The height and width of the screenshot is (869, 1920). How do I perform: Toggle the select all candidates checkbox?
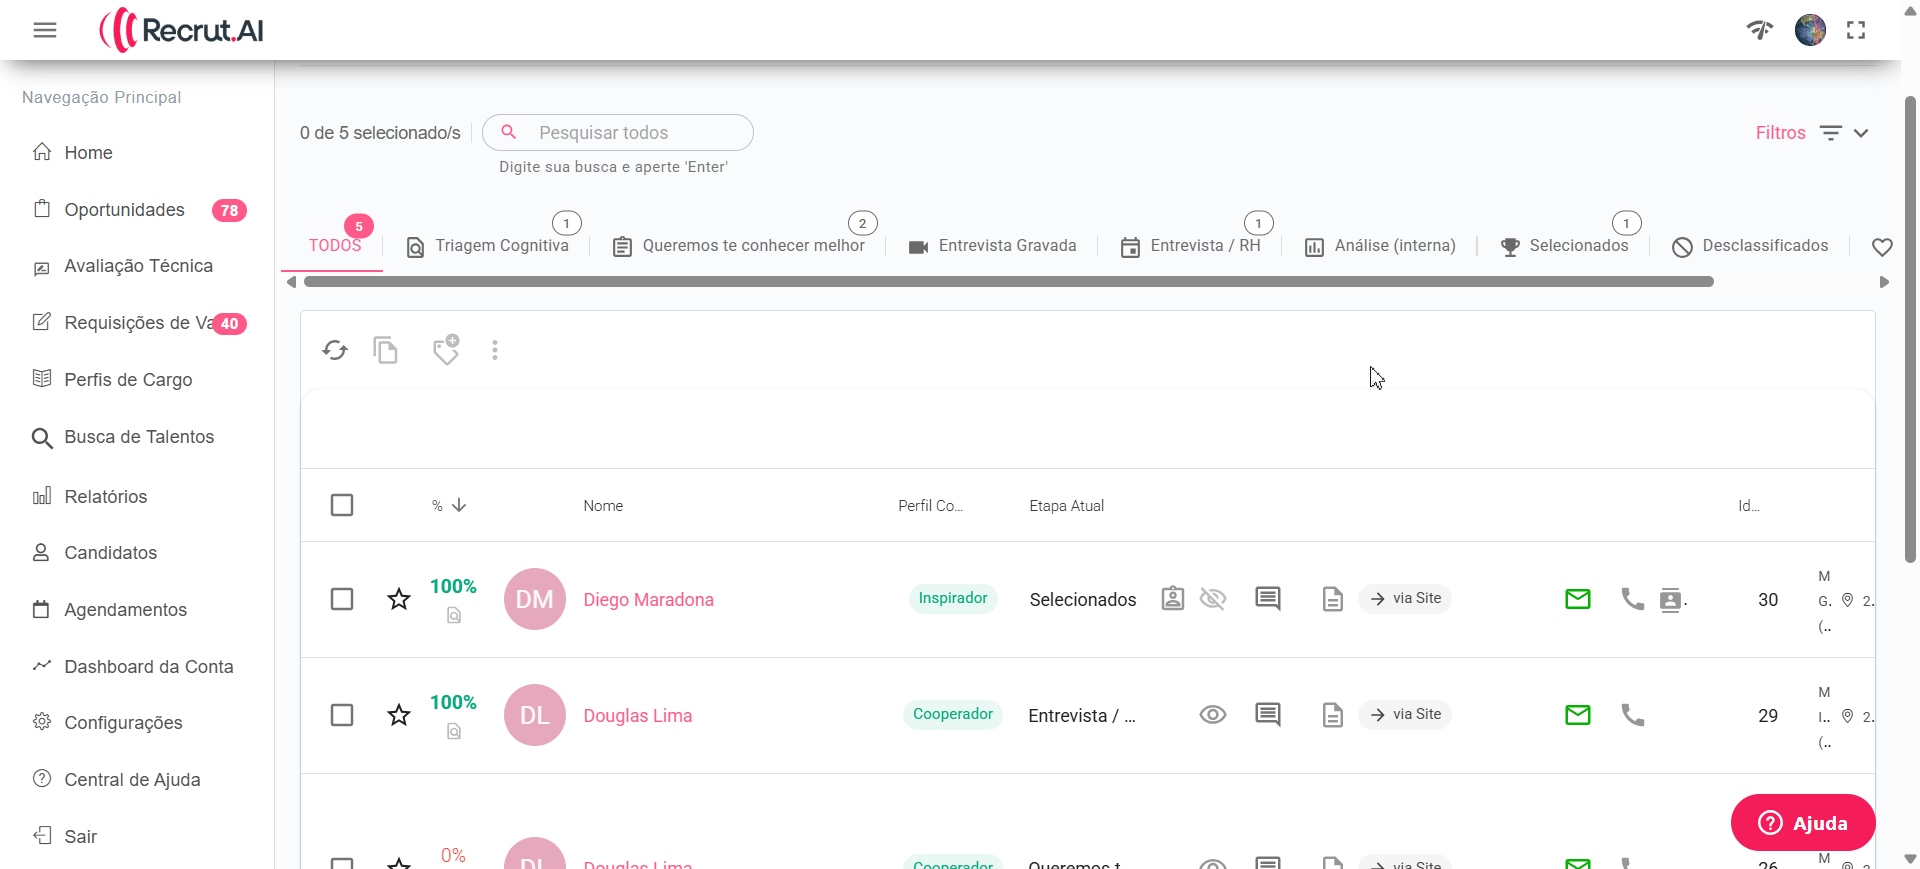342,505
